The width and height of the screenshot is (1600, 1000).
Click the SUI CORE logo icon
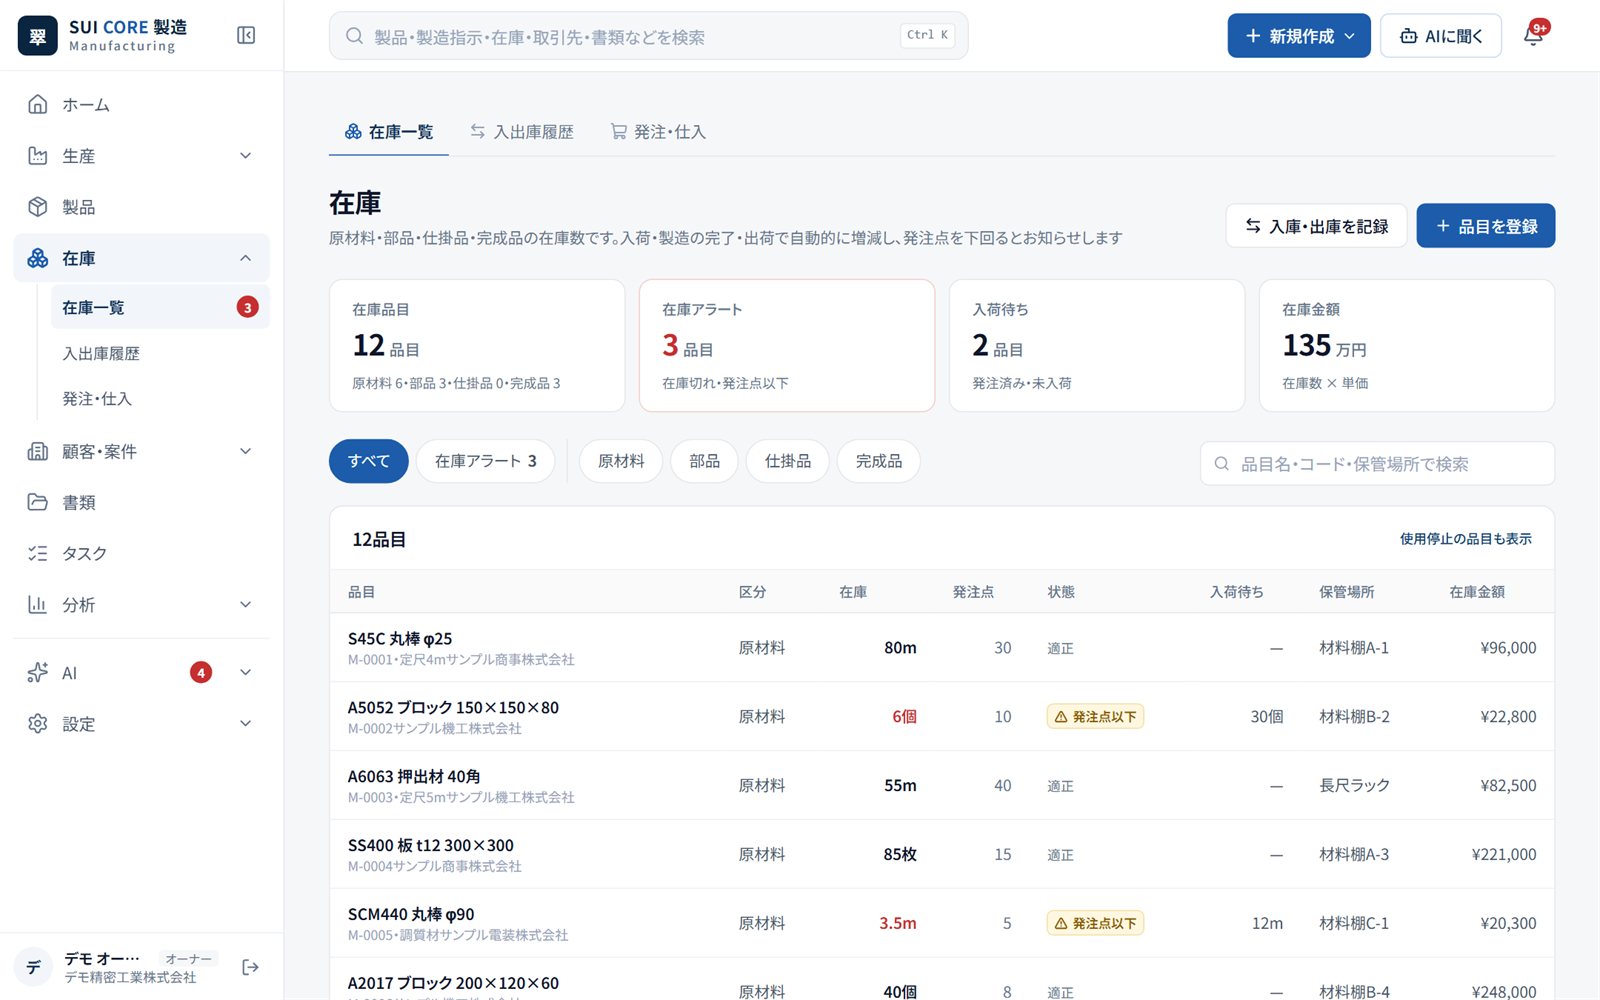(38, 36)
